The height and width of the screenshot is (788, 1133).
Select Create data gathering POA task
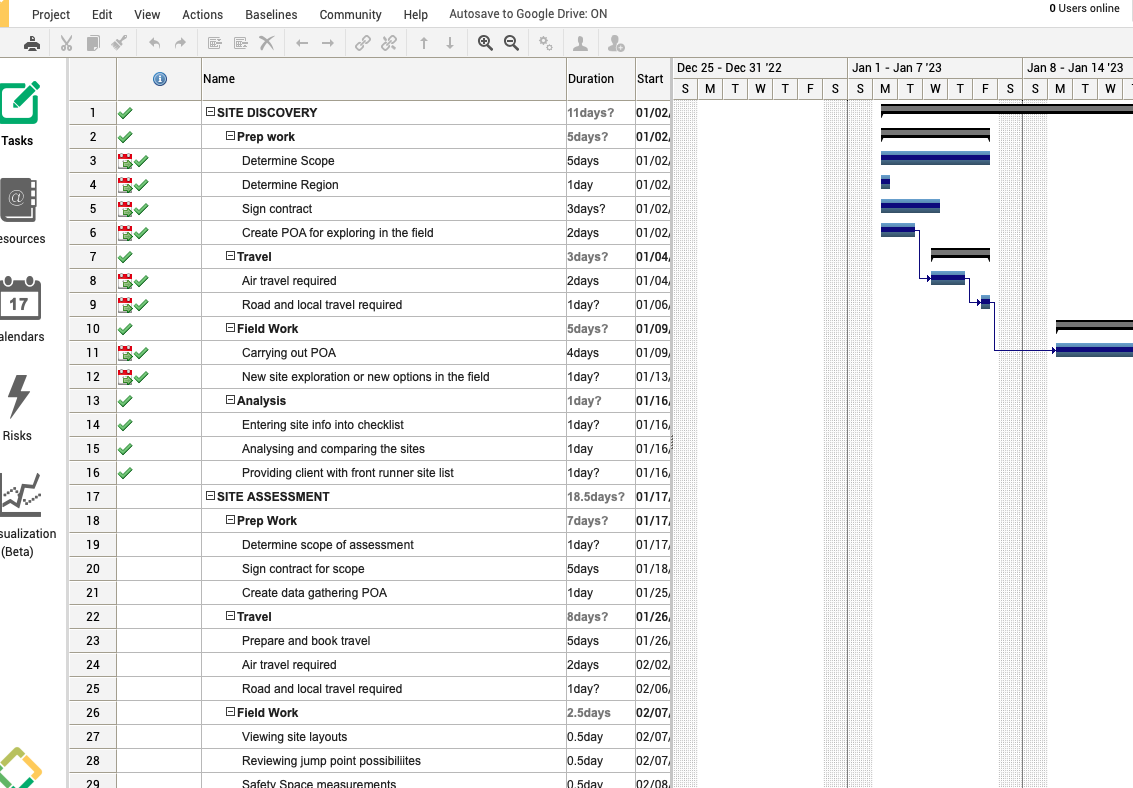click(314, 592)
